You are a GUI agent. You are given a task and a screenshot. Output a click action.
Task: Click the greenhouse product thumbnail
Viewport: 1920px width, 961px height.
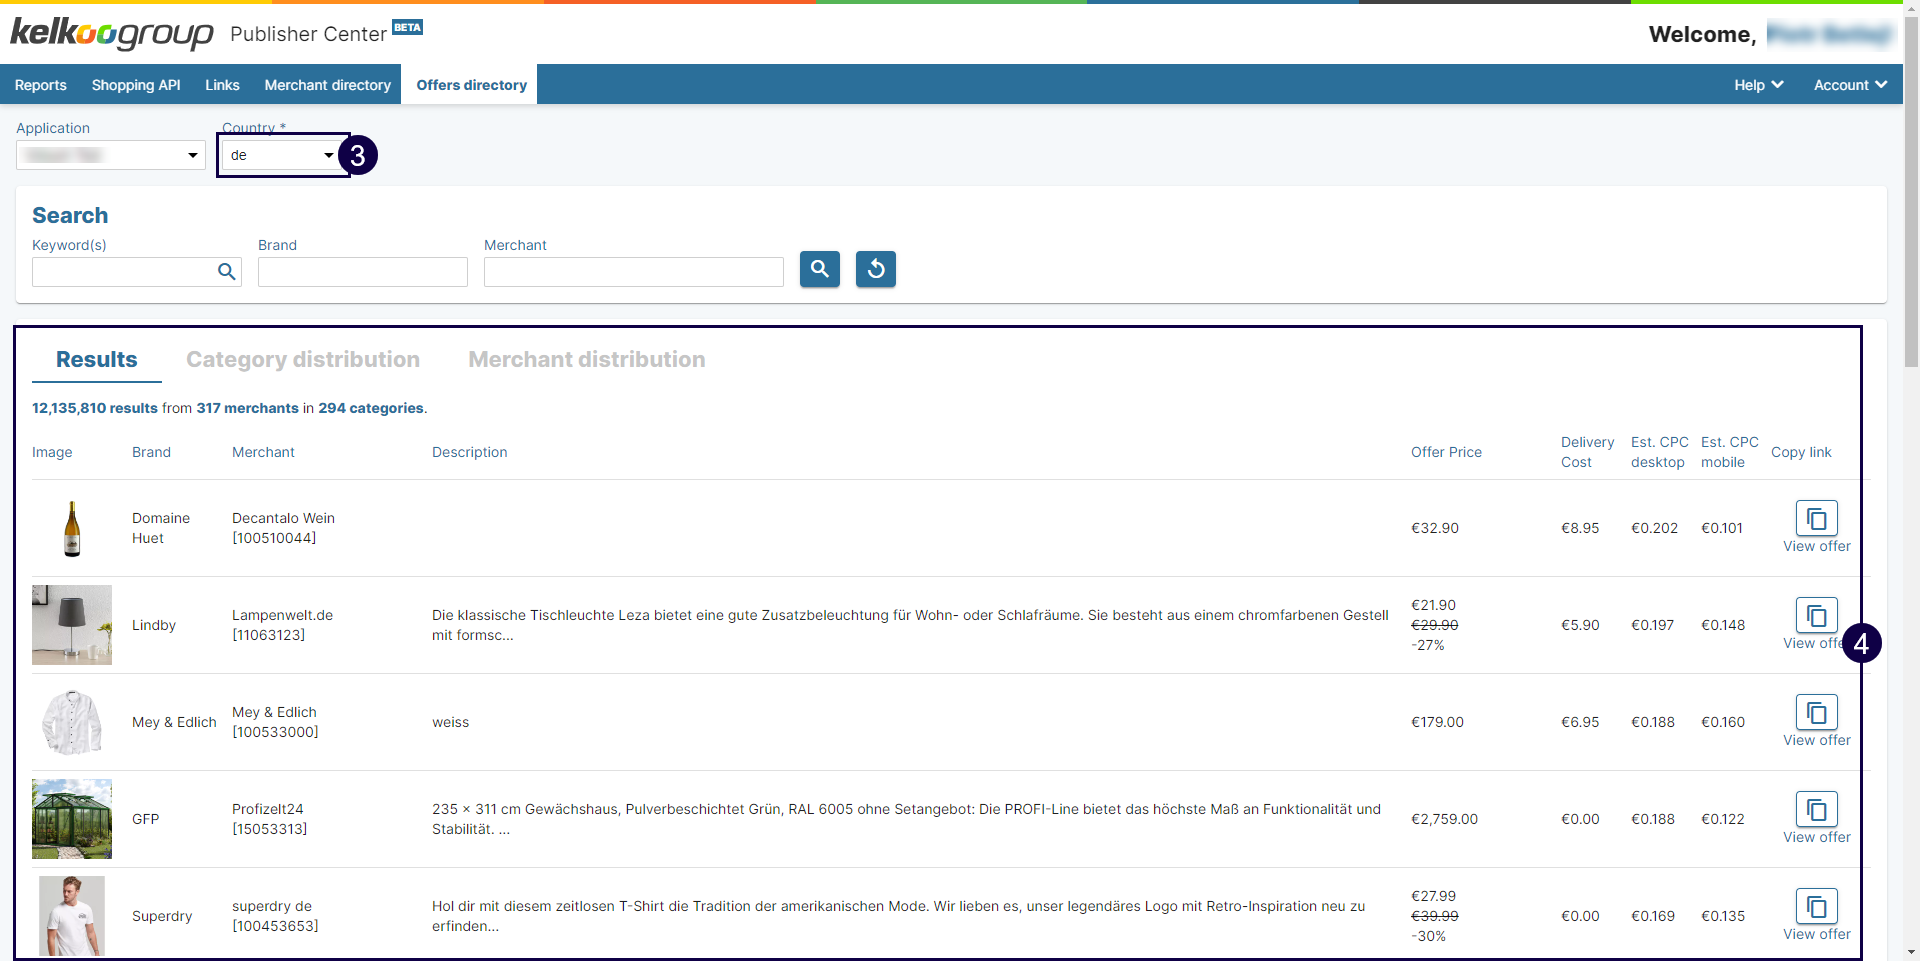[72, 819]
